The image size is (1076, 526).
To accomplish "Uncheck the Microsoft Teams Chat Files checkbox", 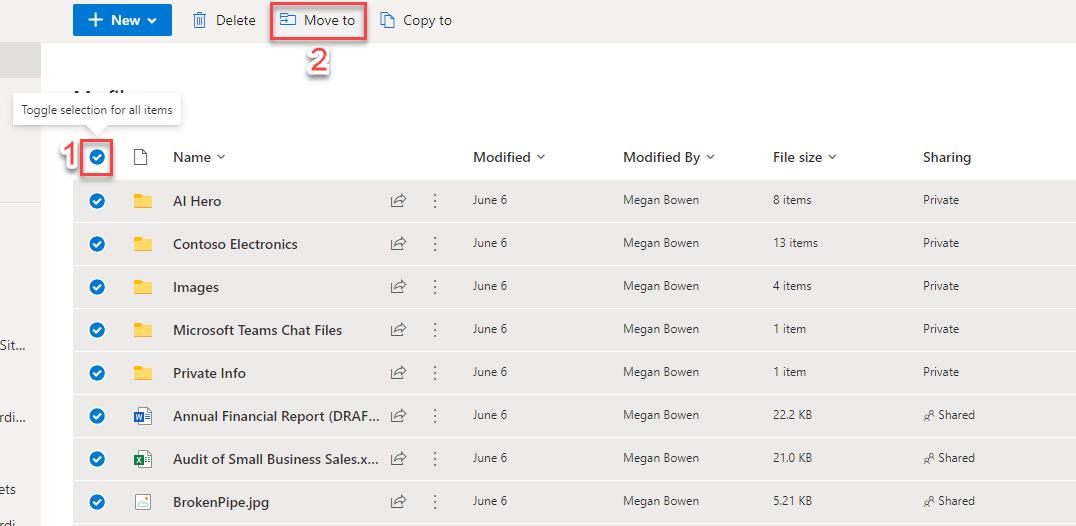I will pyautogui.click(x=97, y=330).
